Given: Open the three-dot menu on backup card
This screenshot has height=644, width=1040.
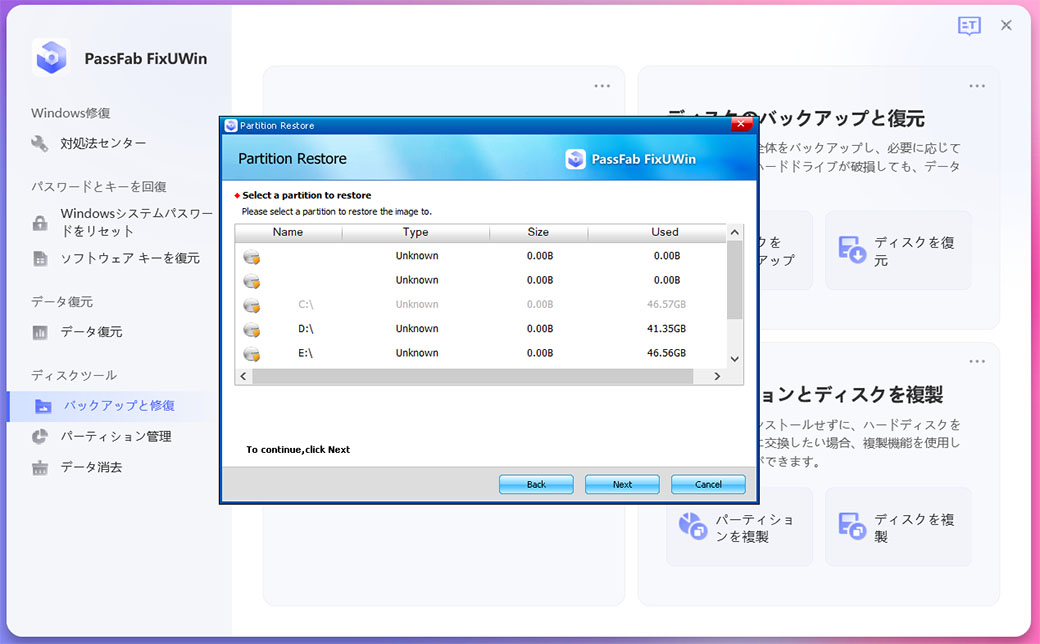Looking at the screenshot, I should tap(977, 86).
